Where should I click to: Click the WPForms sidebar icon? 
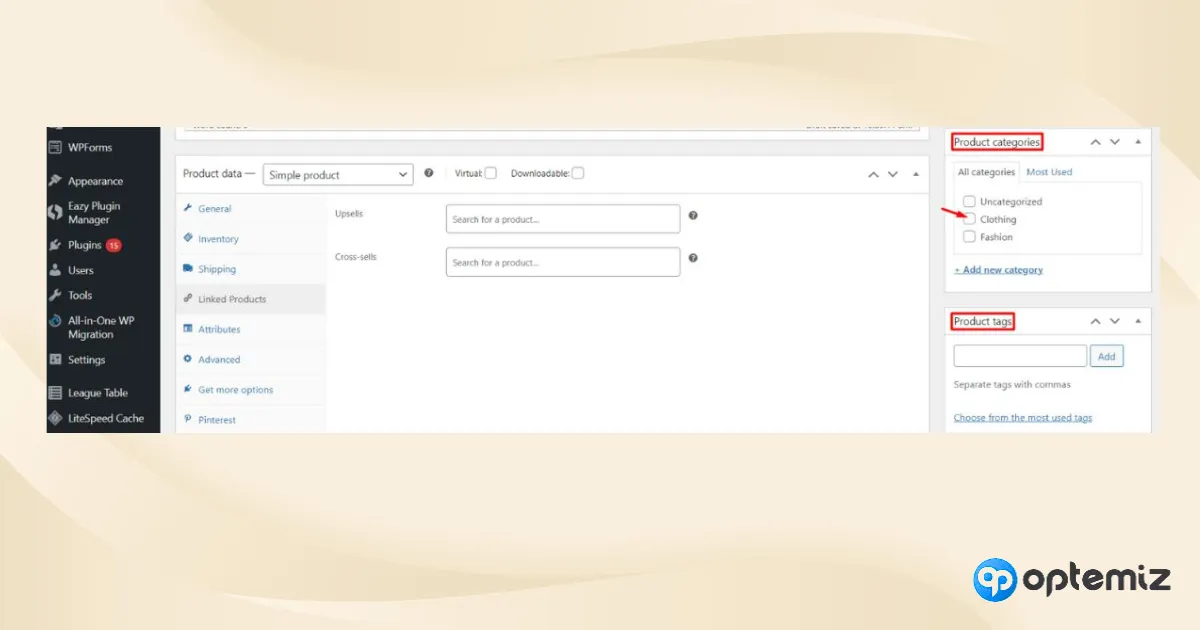coord(56,147)
